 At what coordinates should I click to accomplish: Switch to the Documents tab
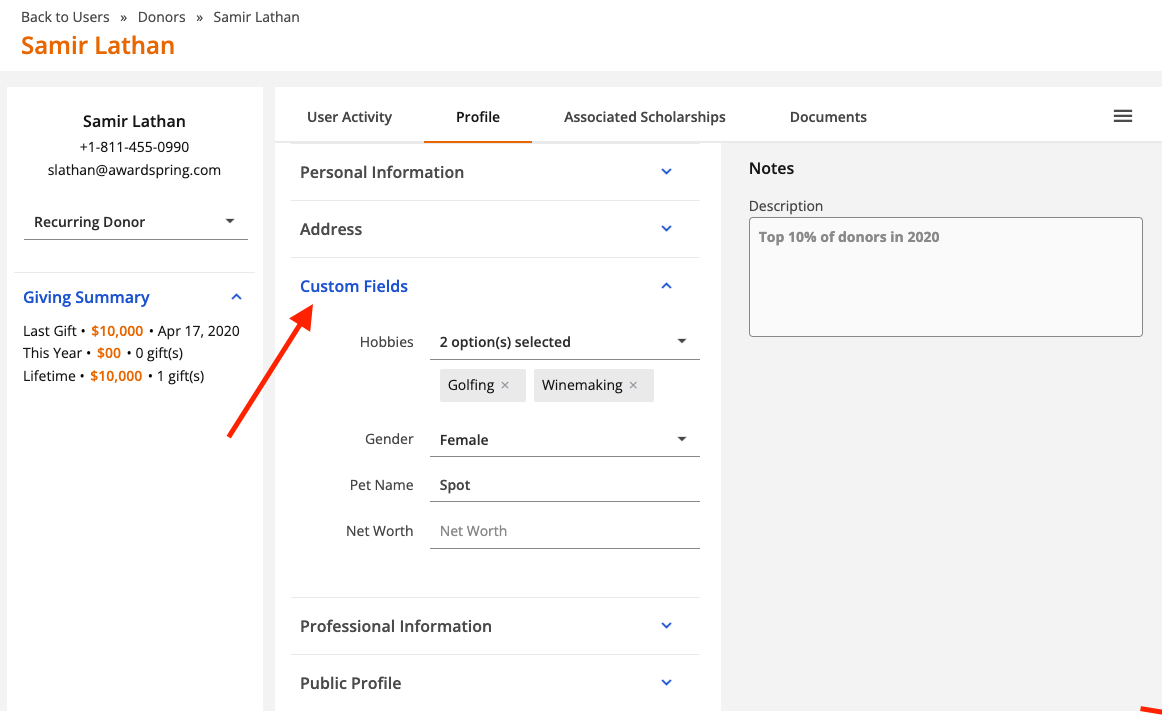coord(828,116)
